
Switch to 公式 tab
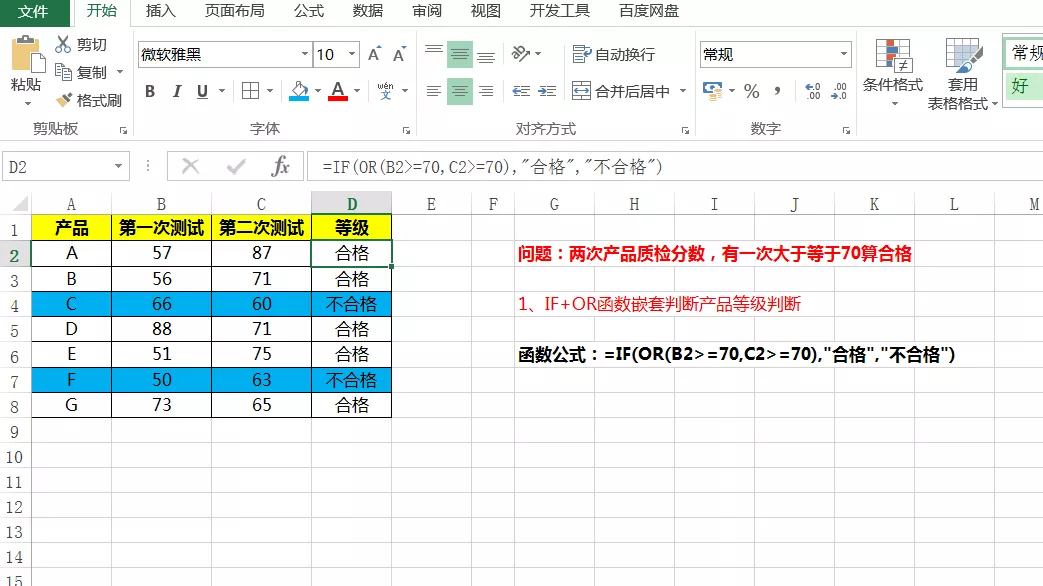(309, 11)
